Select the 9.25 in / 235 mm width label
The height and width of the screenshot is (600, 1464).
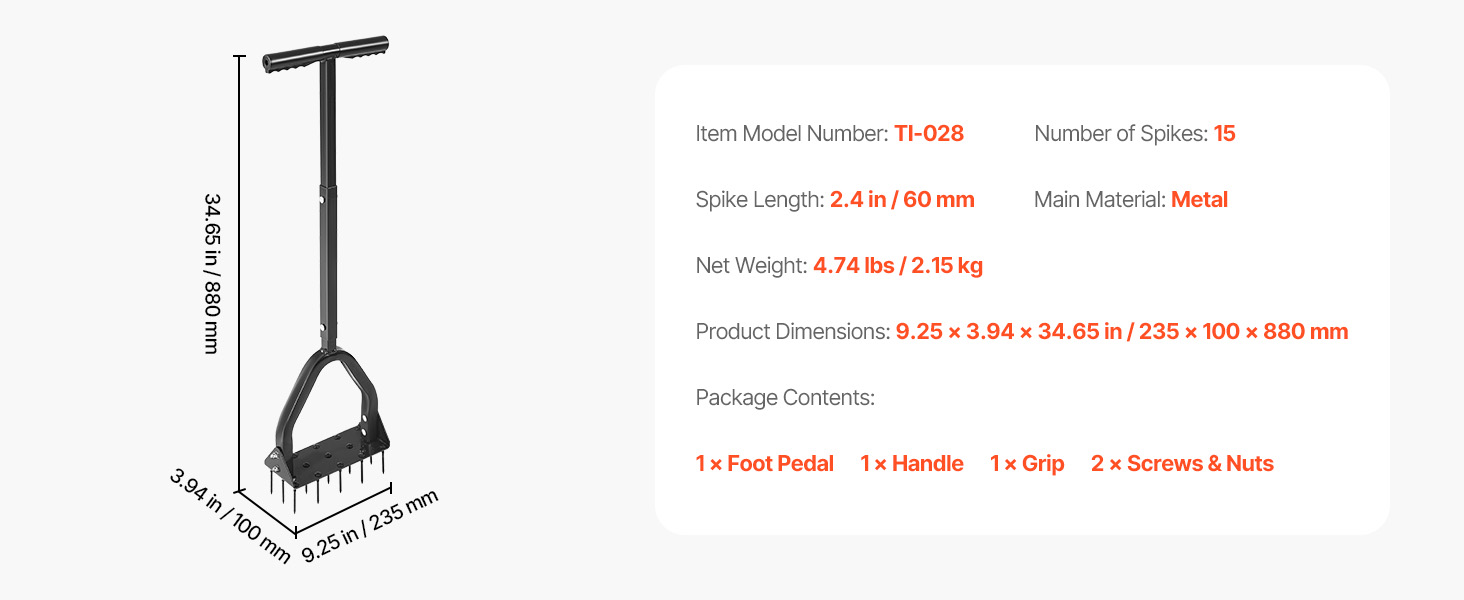pyautogui.click(x=370, y=525)
